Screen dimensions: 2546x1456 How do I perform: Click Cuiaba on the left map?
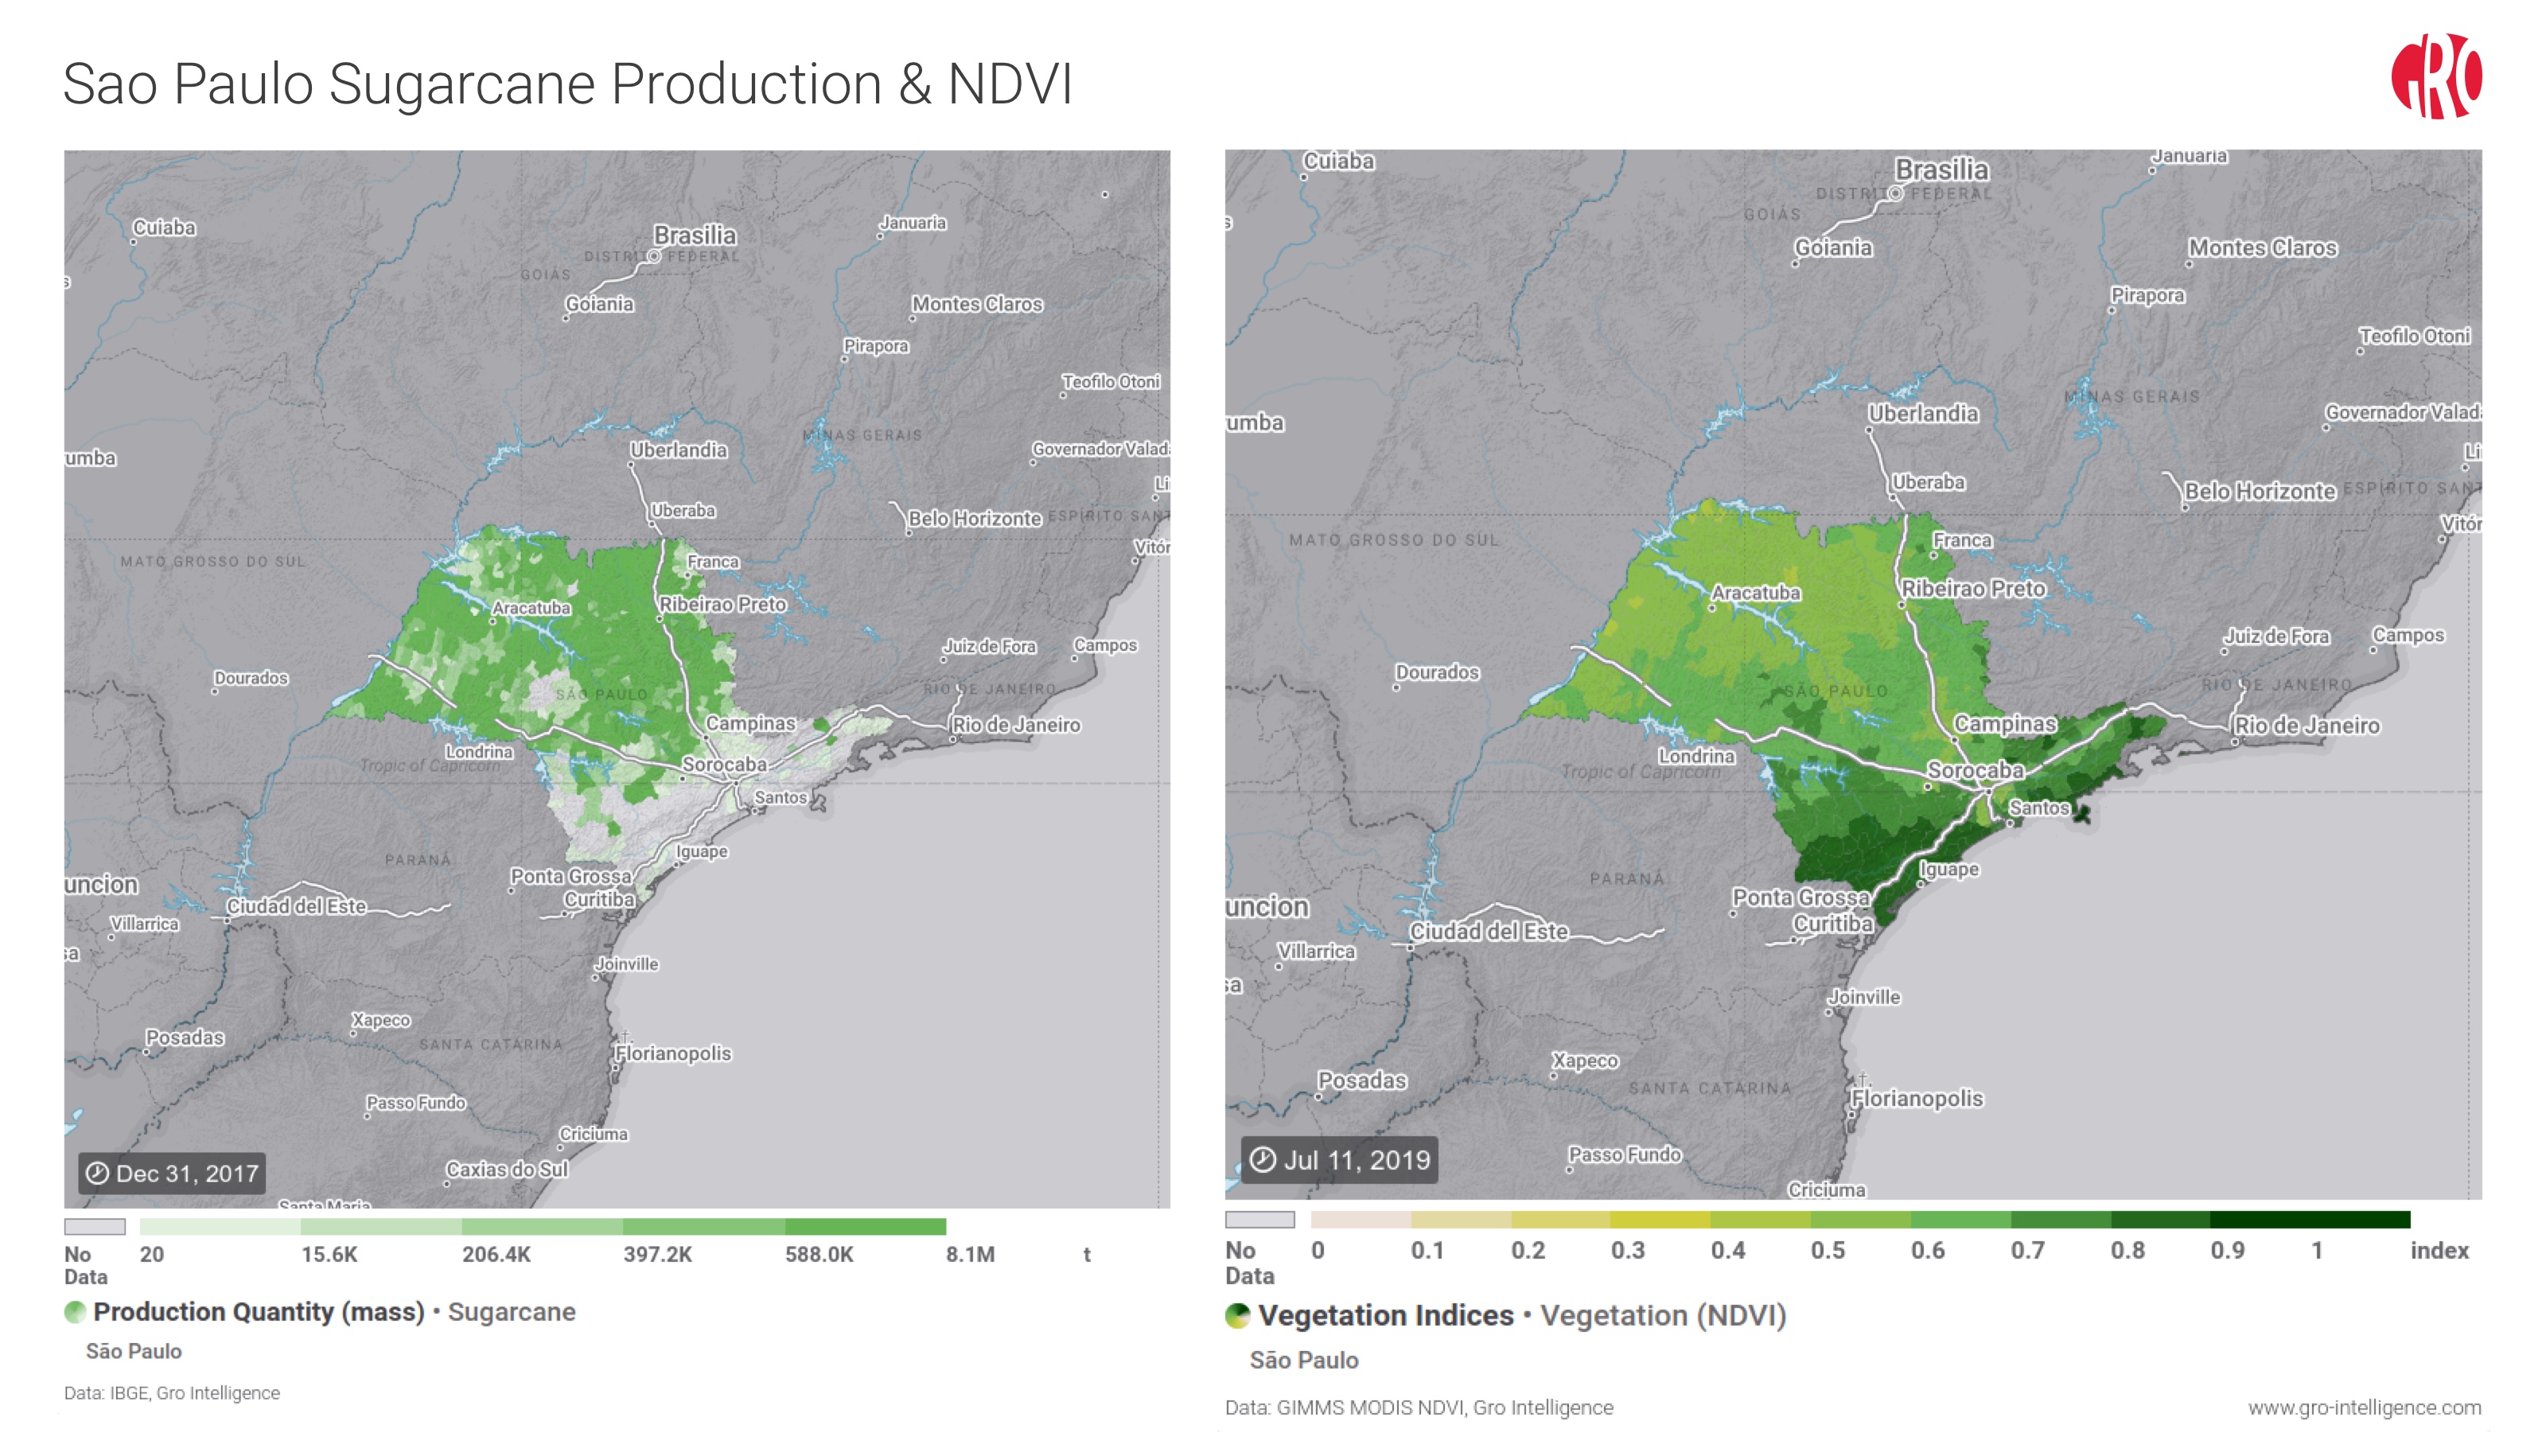click(165, 228)
